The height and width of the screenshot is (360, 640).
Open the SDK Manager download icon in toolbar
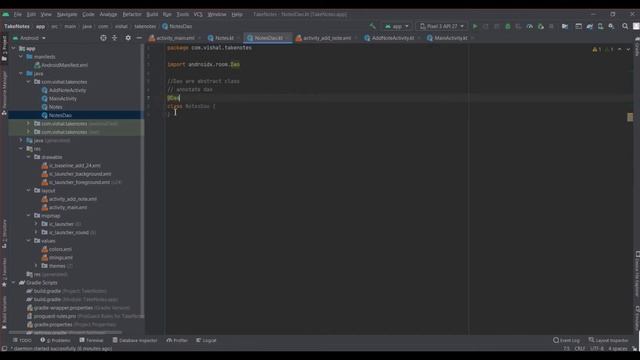click(611, 26)
